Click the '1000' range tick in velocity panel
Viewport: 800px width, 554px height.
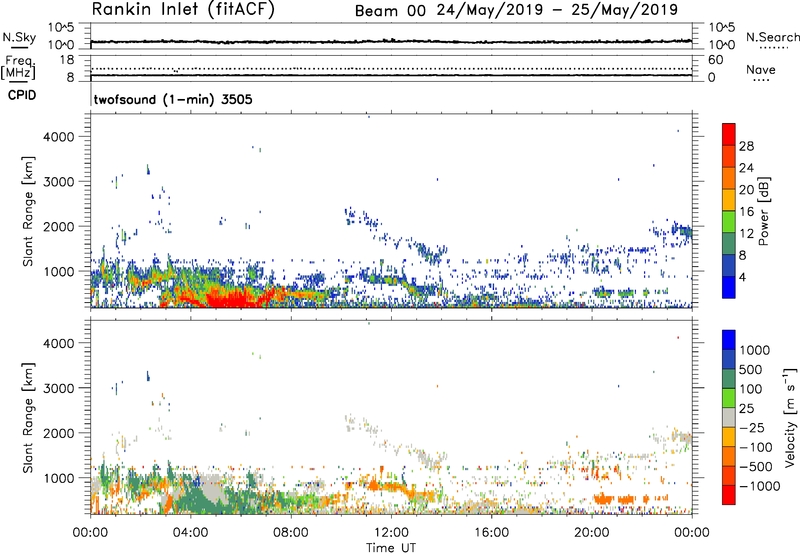(58, 478)
